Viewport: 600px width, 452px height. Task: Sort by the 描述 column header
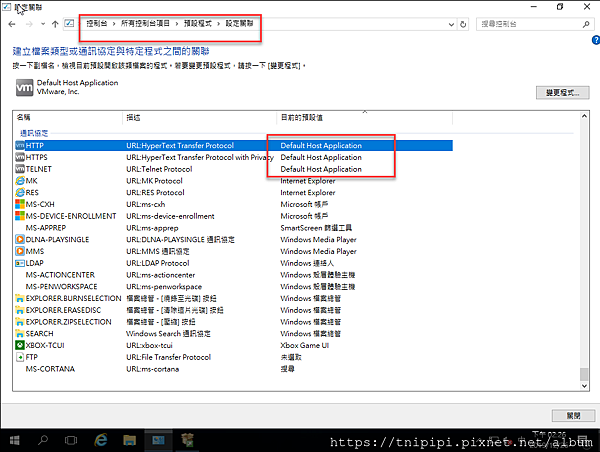tap(200, 118)
